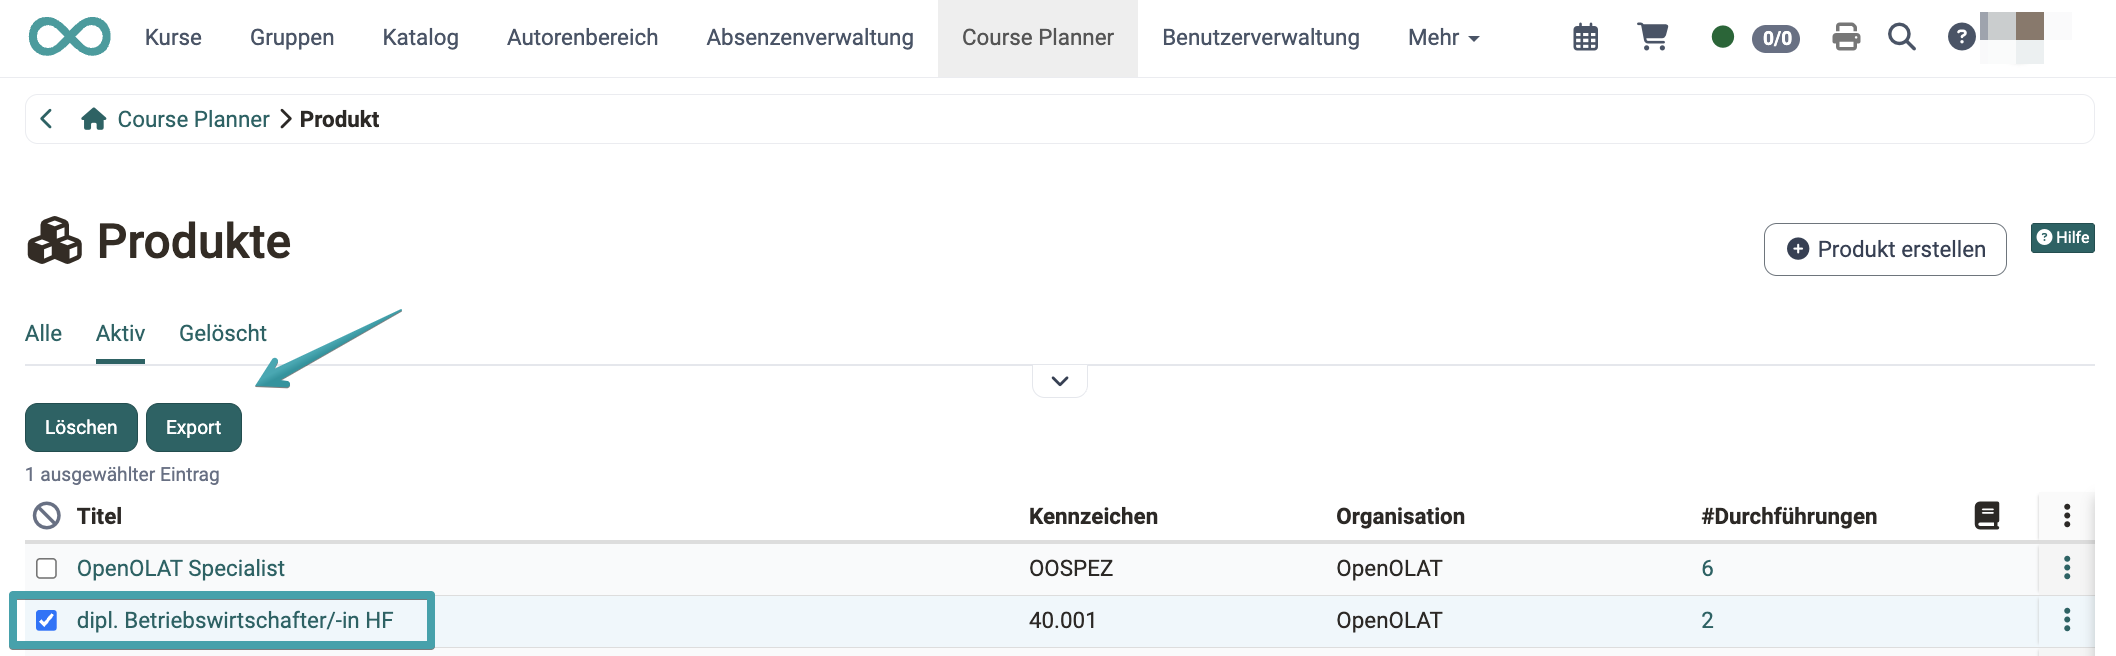Click the '1 ausgewählter Eintrag' label
Screen dimensions: 2116x656
coord(122,474)
